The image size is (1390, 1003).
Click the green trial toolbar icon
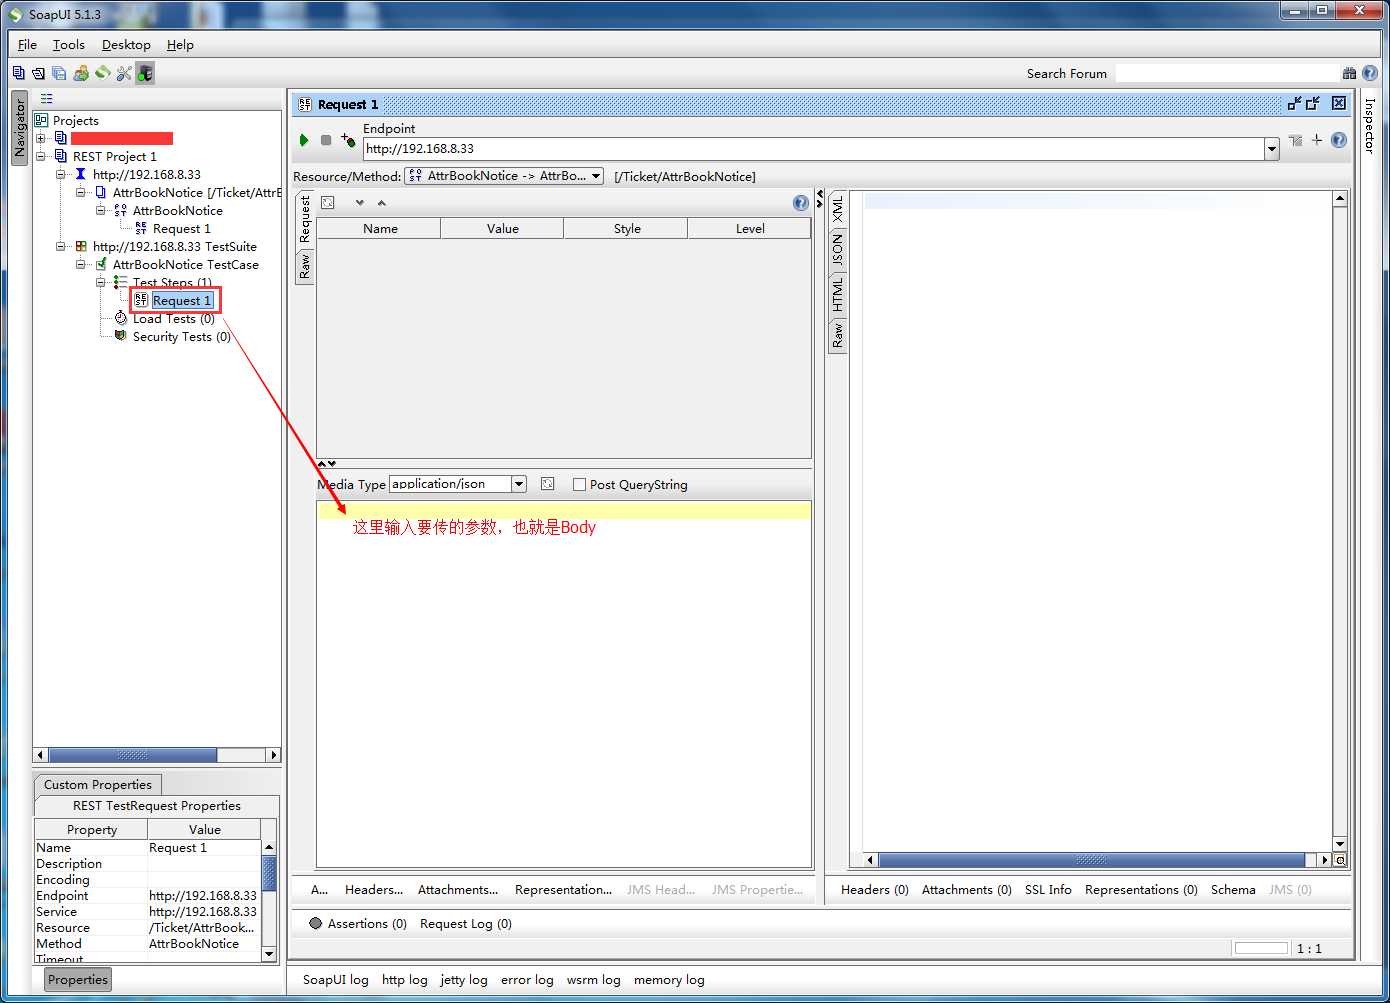click(x=102, y=73)
